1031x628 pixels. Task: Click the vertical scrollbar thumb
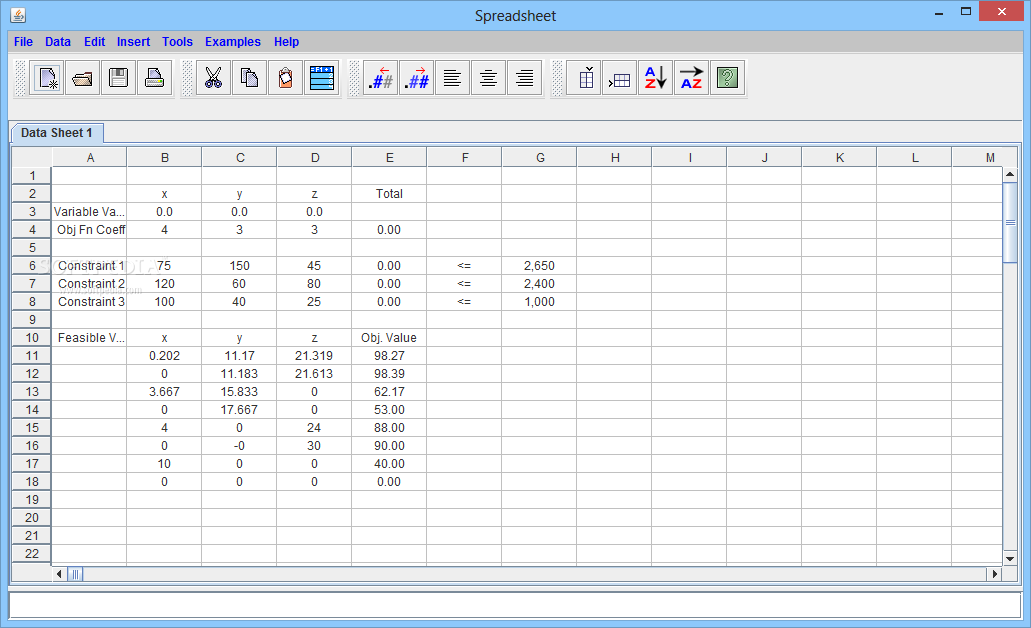click(1010, 222)
